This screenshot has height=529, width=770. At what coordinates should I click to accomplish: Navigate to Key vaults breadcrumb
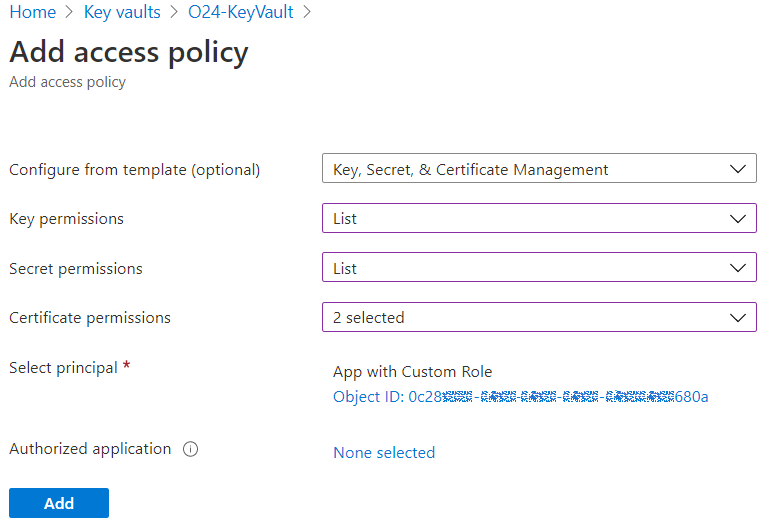122,13
